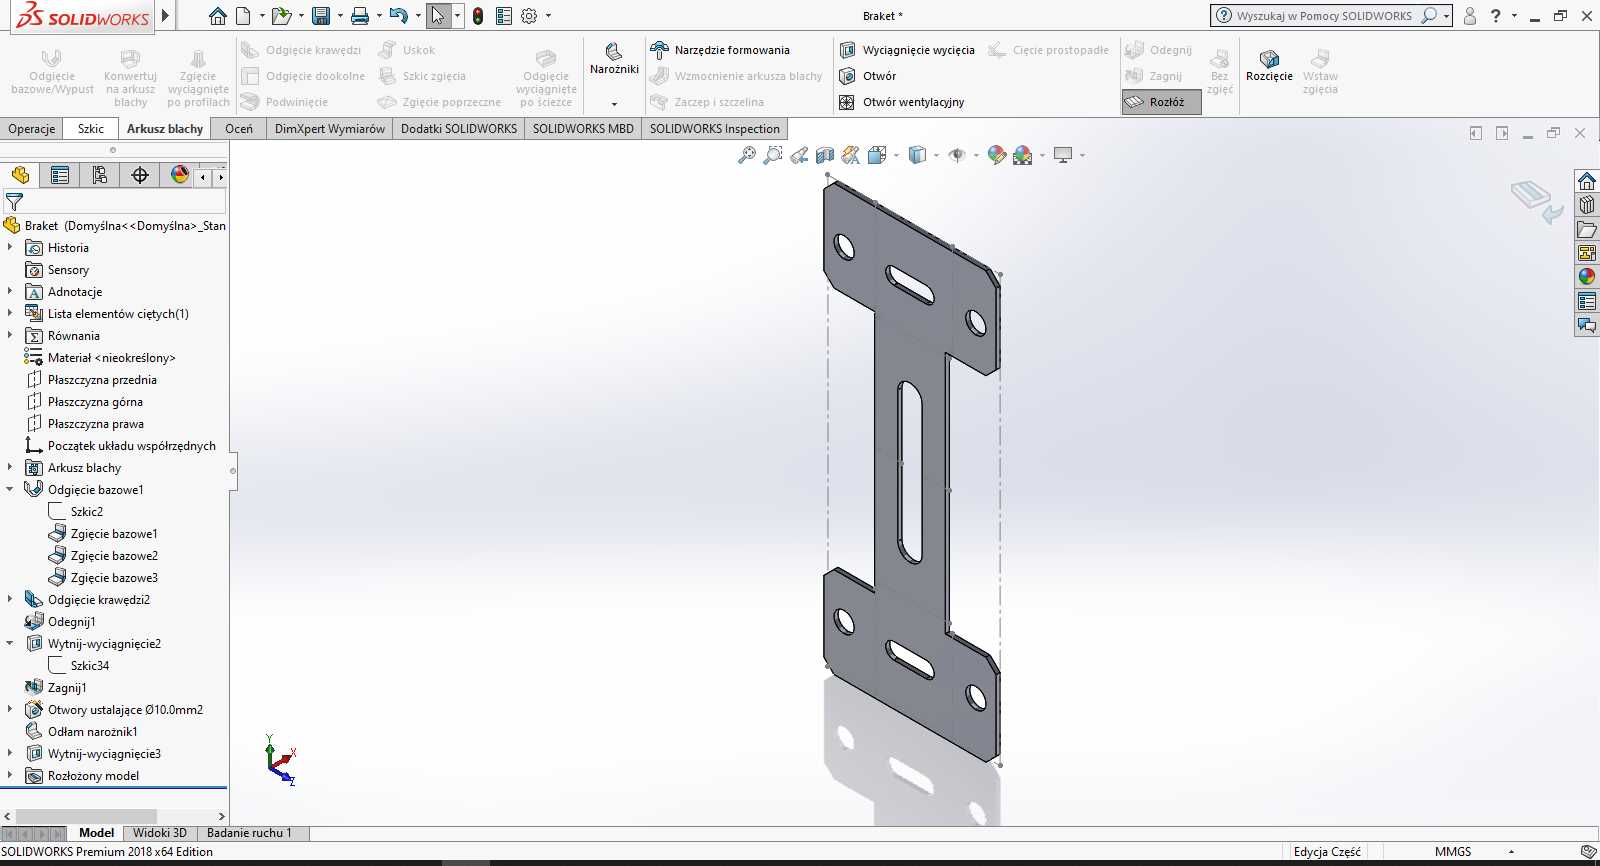
Task: Open the Custom Properties task pane icon
Action: point(1587,301)
